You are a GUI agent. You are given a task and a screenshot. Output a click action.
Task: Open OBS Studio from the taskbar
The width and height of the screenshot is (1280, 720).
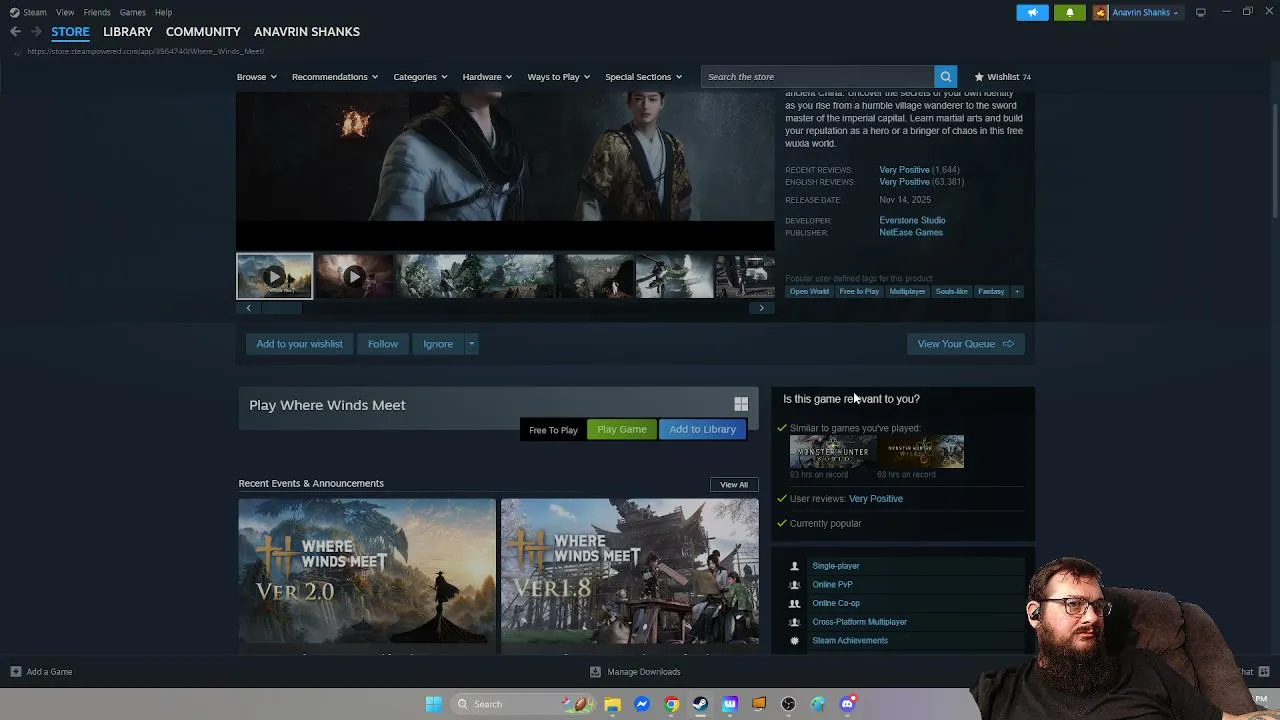788,704
